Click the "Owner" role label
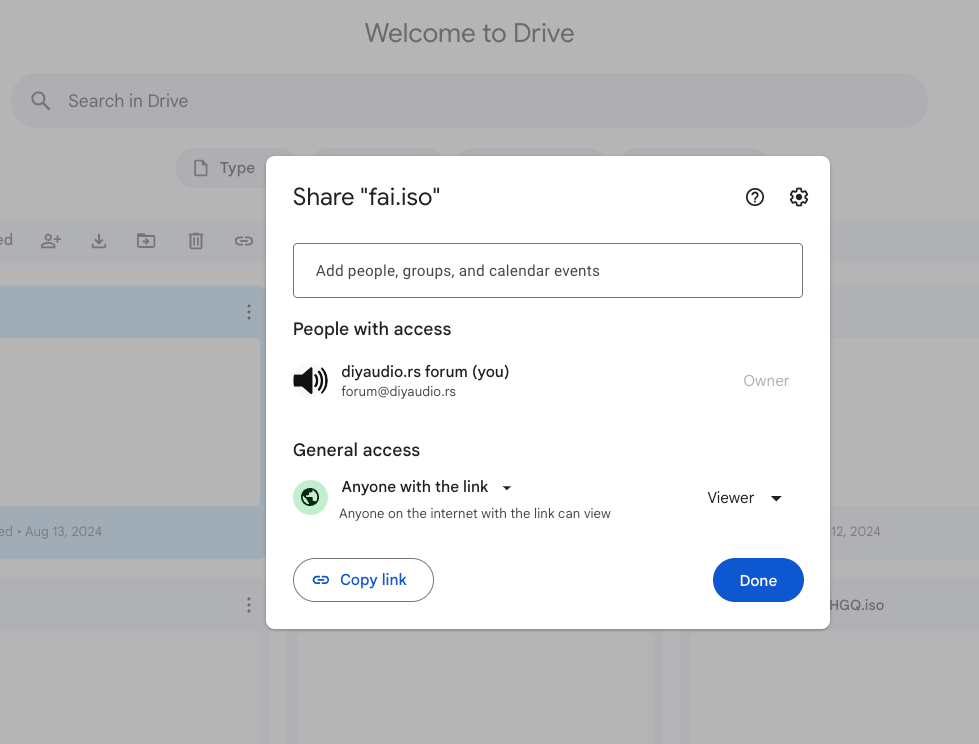 click(766, 381)
